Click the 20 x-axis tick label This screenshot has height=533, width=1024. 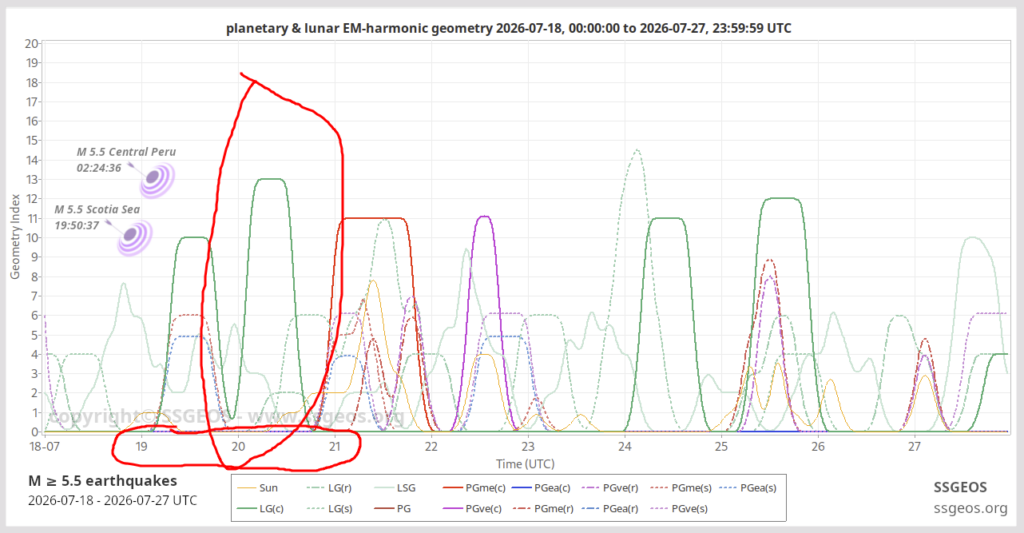[x=238, y=447]
